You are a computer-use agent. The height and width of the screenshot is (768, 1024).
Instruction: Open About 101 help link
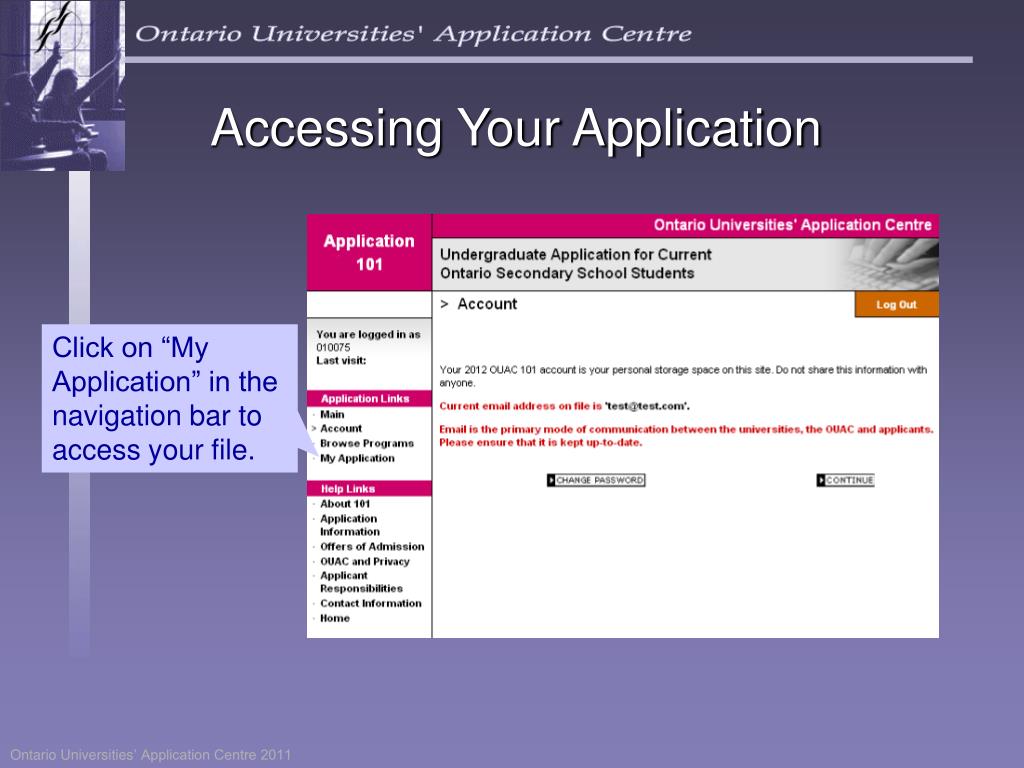point(345,504)
